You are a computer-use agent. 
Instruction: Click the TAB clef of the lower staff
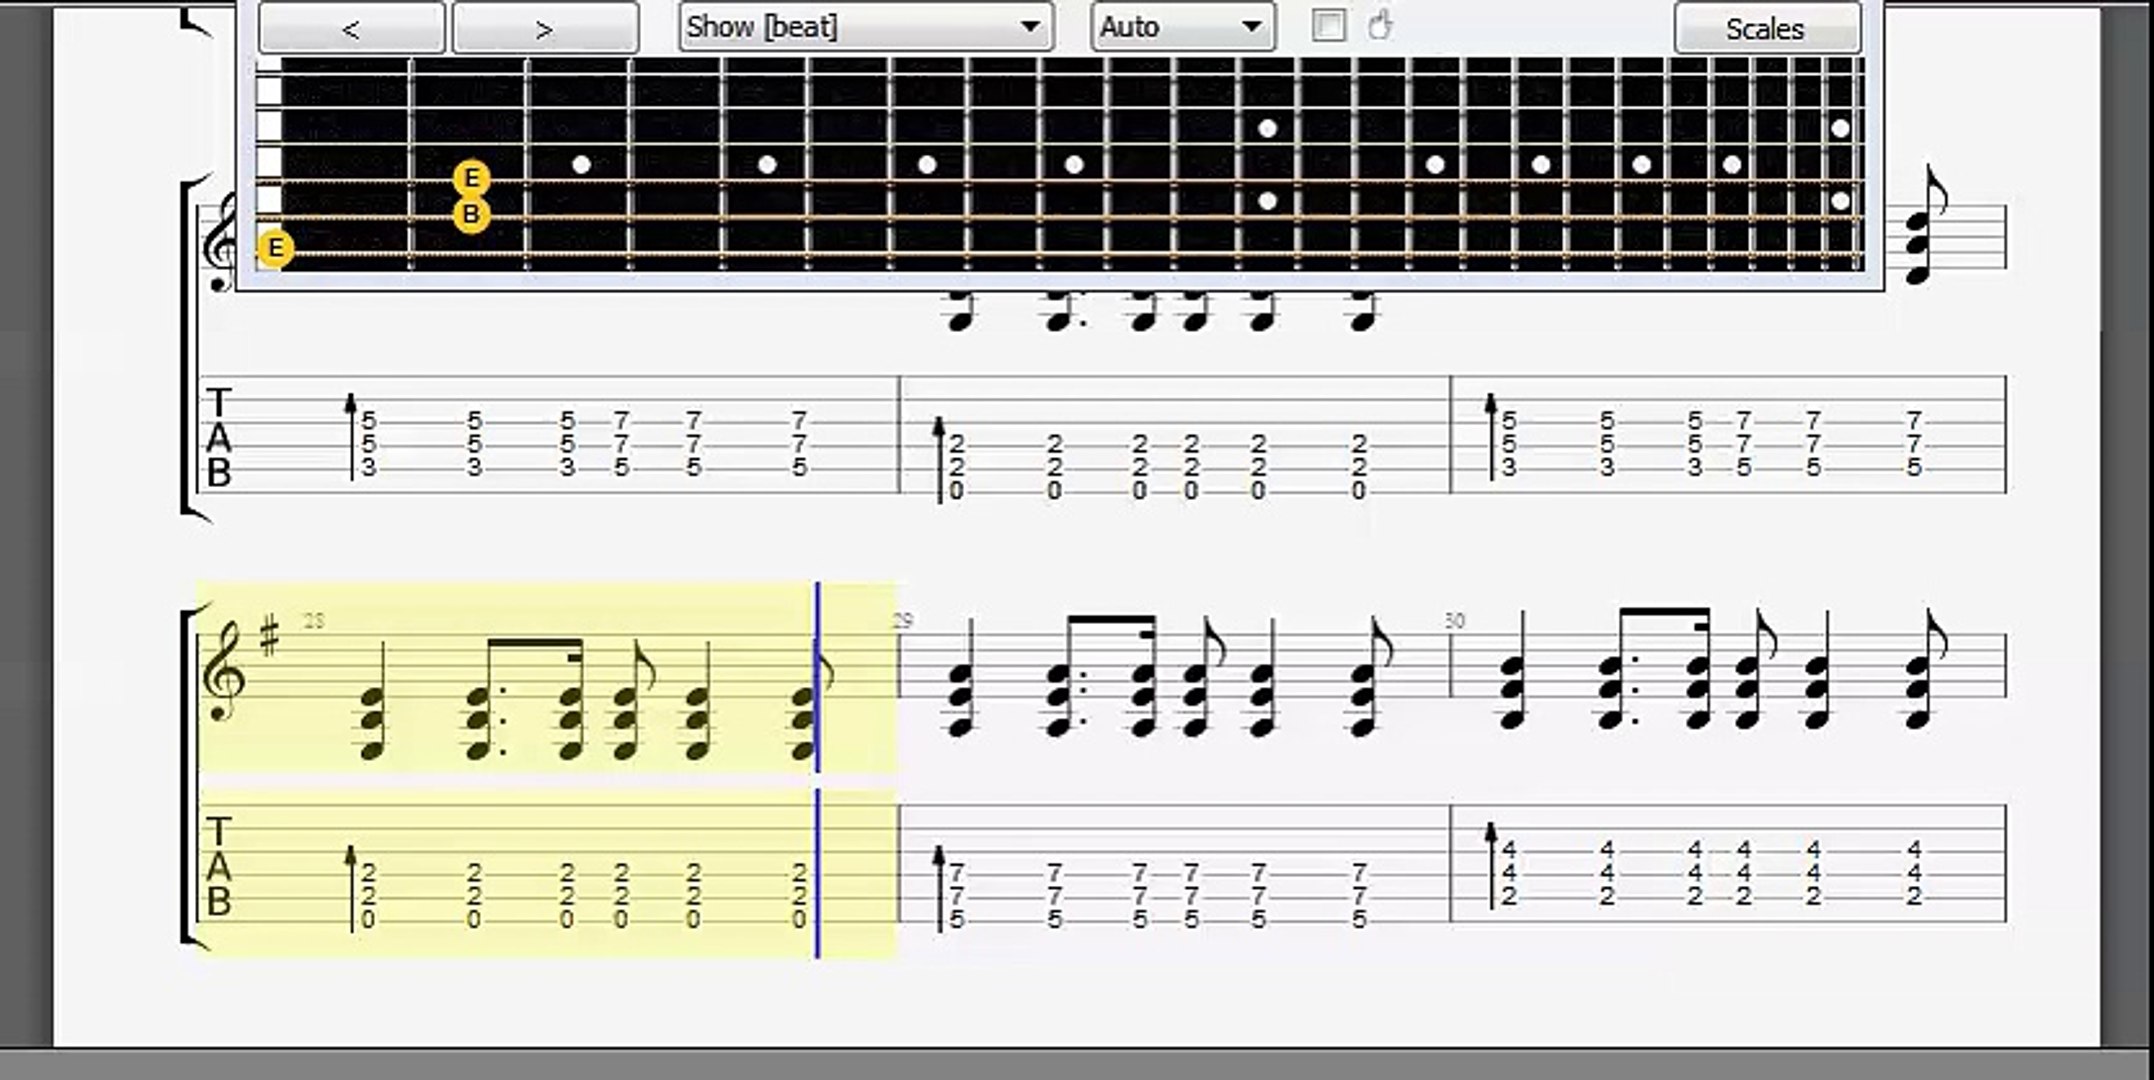click(218, 866)
